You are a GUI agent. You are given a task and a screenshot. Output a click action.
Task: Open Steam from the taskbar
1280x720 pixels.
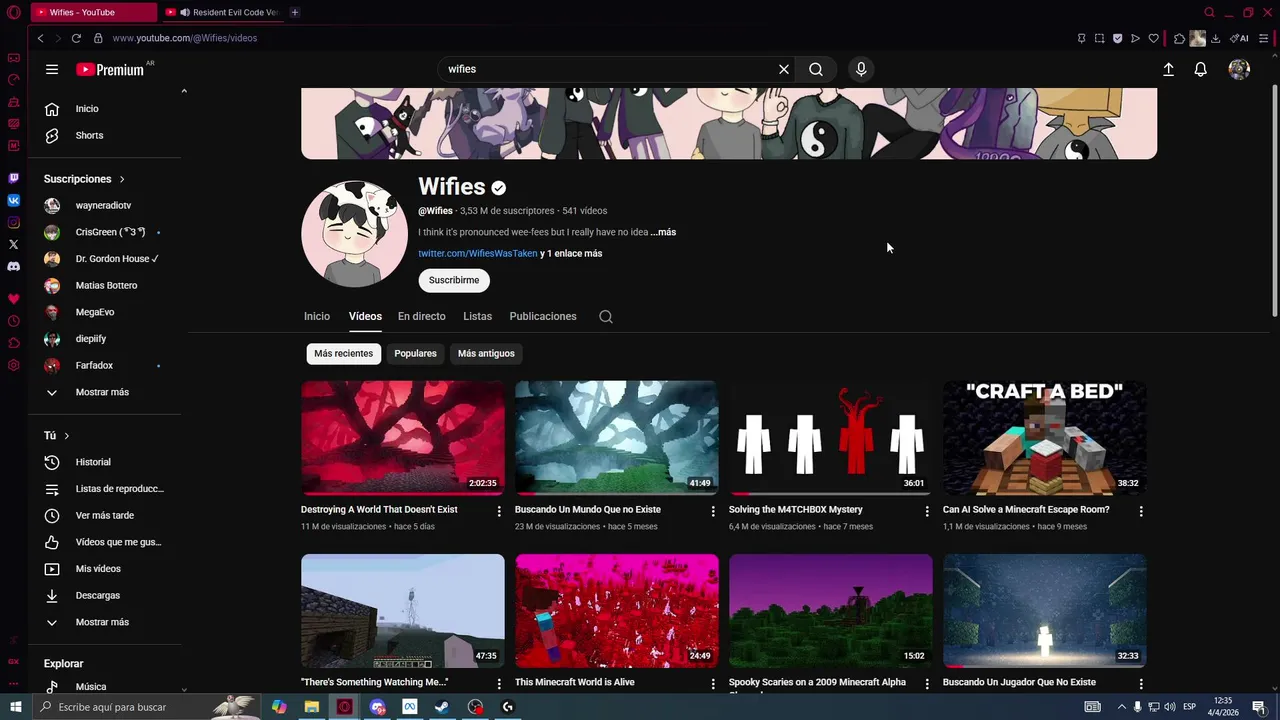442,707
